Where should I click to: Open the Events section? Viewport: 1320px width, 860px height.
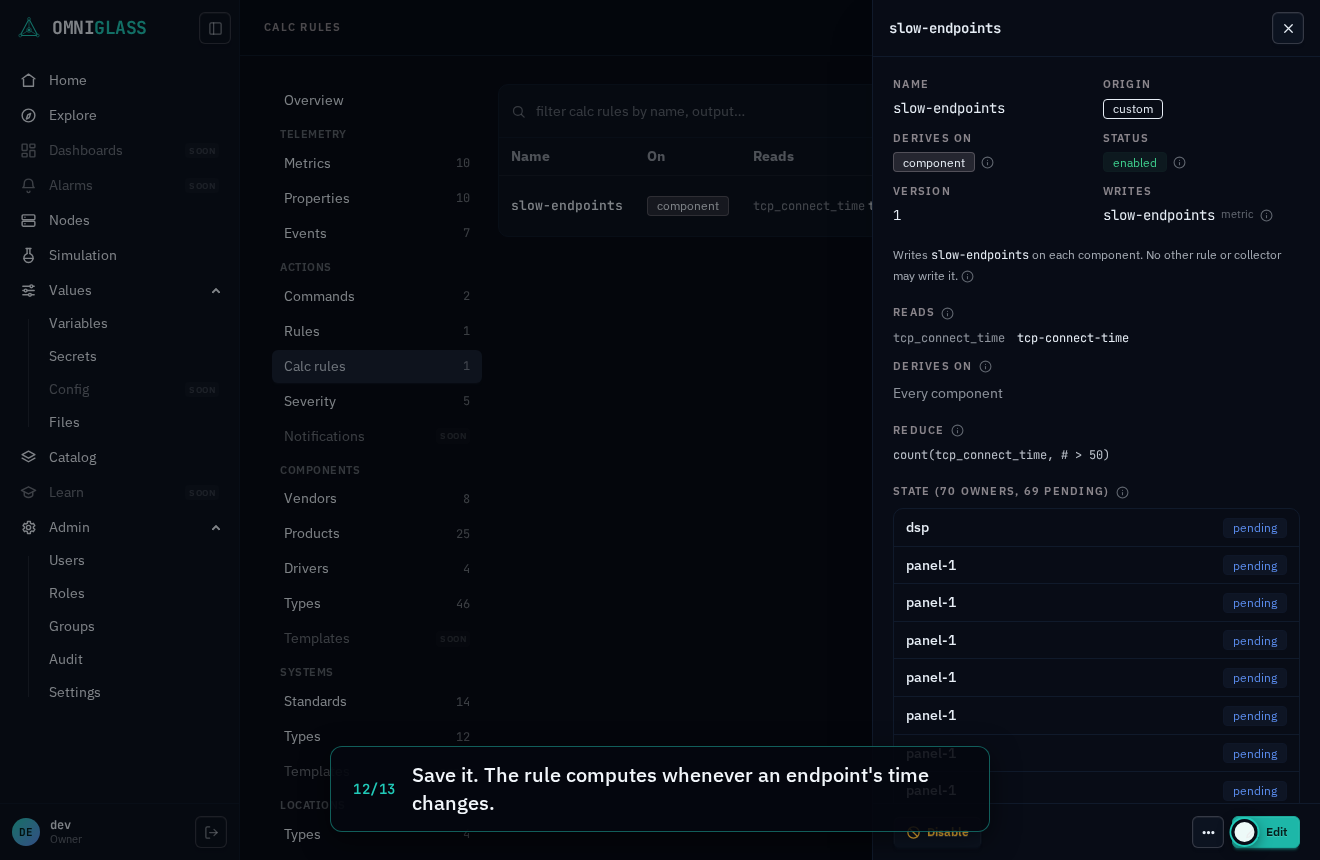pyautogui.click(x=377, y=233)
